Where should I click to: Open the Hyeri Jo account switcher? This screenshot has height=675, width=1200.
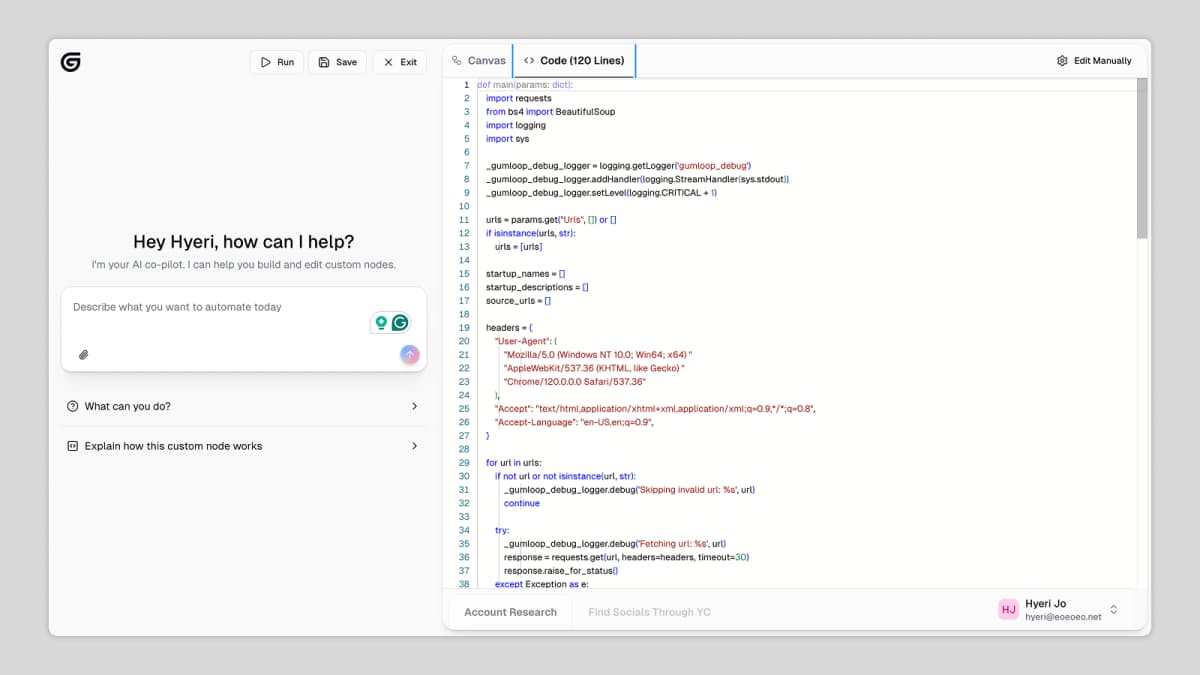[1060, 610]
